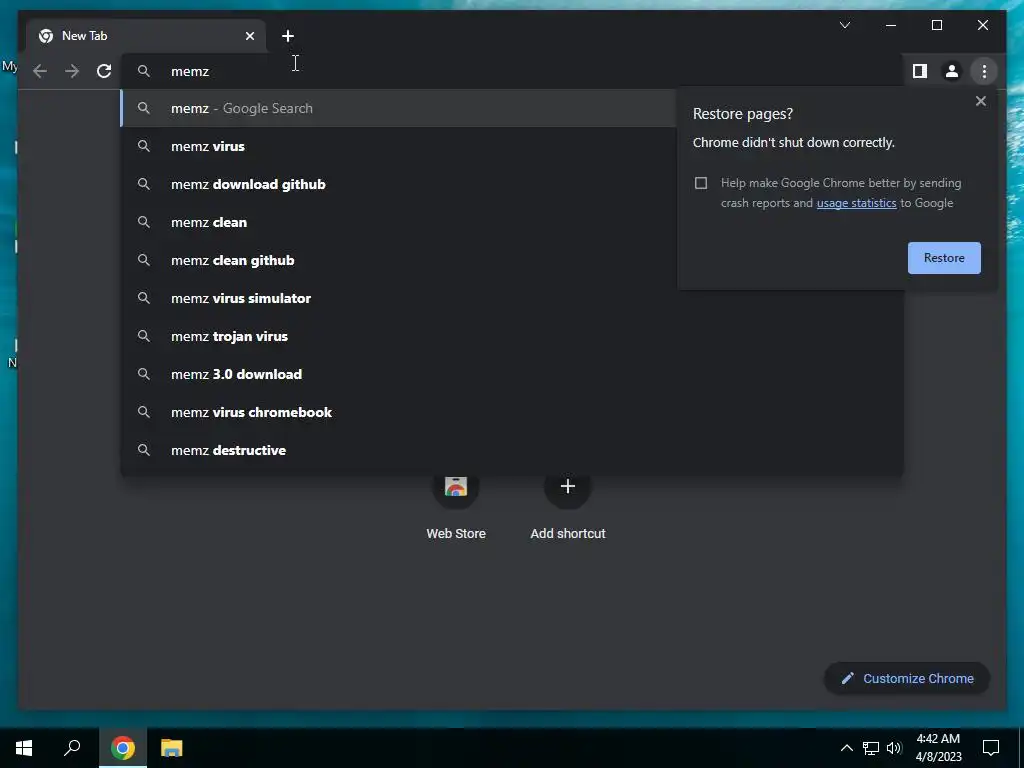Open Chrome three-dot menu
This screenshot has height=768, width=1024.
[x=984, y=71]
